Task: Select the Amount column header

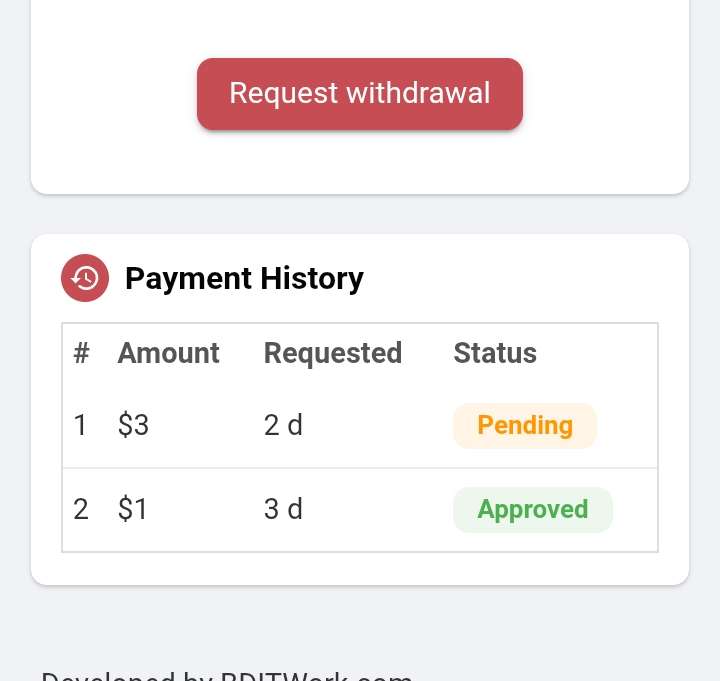Action: tap(169, 353)
